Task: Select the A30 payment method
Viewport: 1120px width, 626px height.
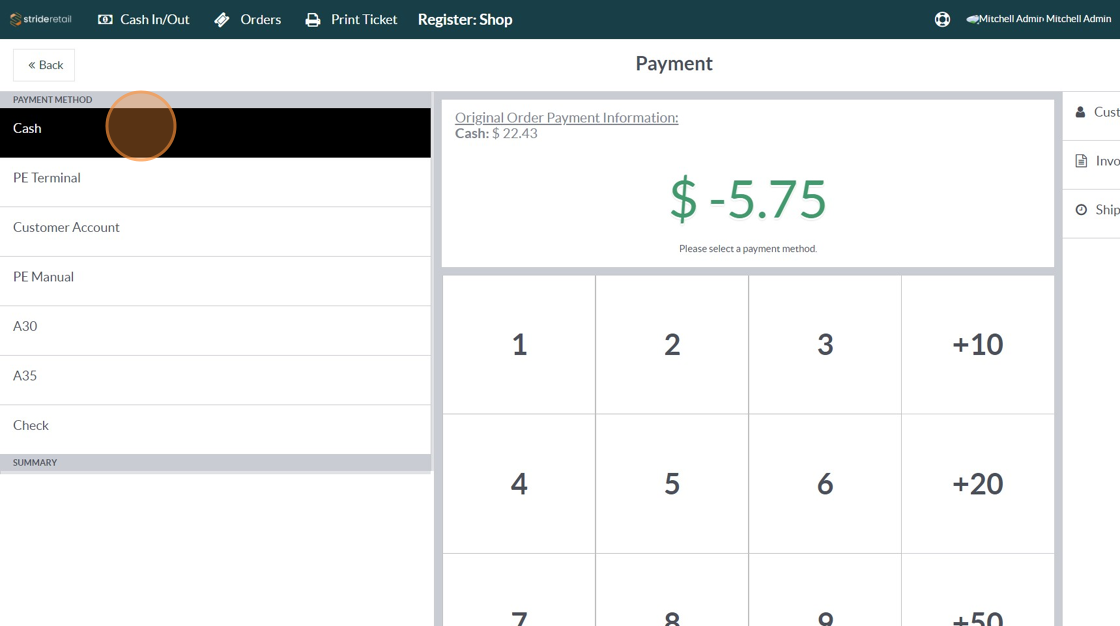Action: click(215, 330)
